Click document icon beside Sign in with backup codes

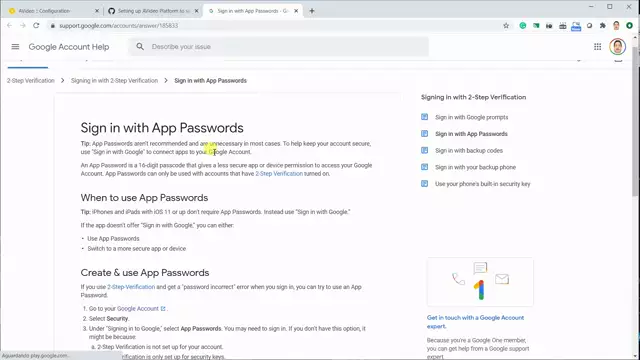pyautogui.click(x=424, y=150)
